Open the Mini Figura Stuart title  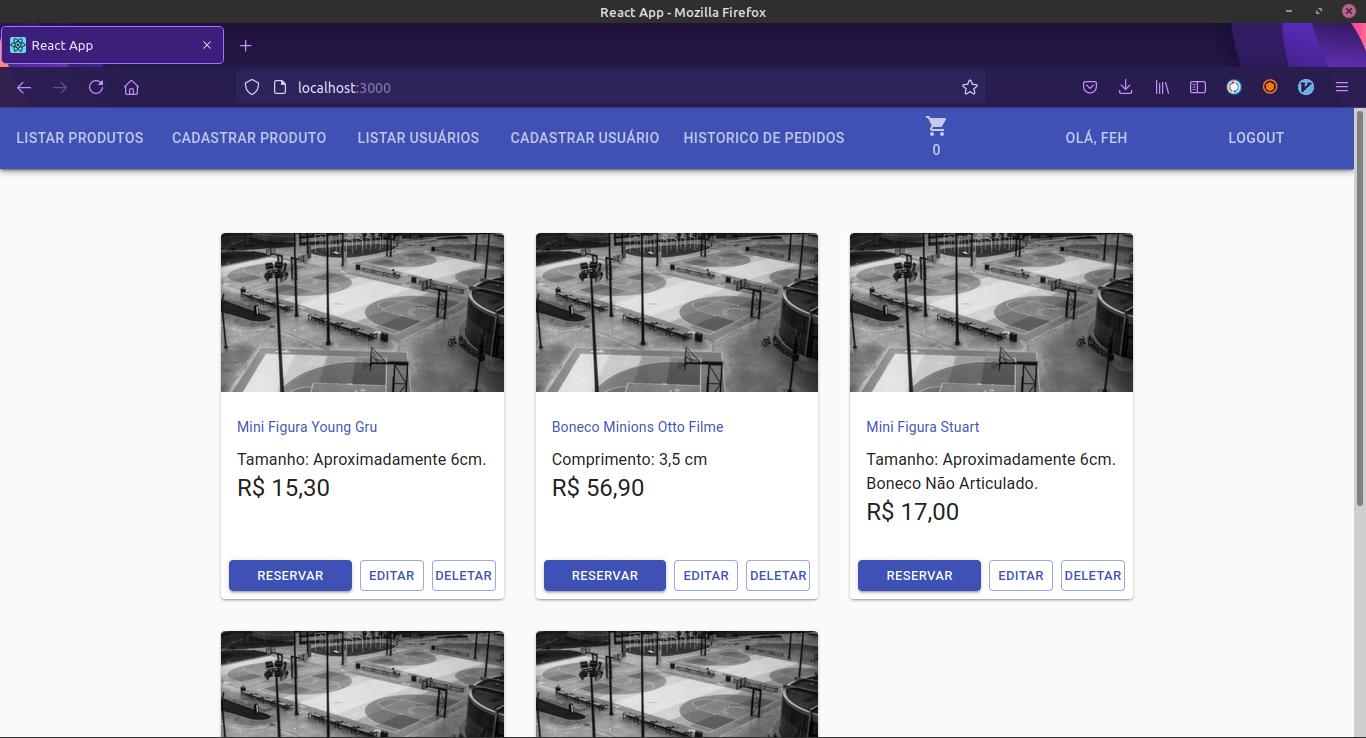pyautogui.click(x=923, y=427)
